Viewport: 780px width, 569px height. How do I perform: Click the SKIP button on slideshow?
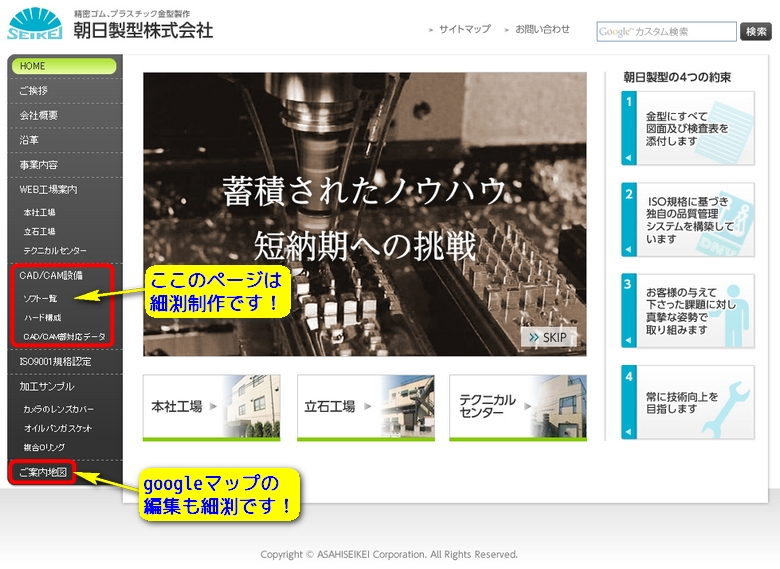tap(548, 338)
